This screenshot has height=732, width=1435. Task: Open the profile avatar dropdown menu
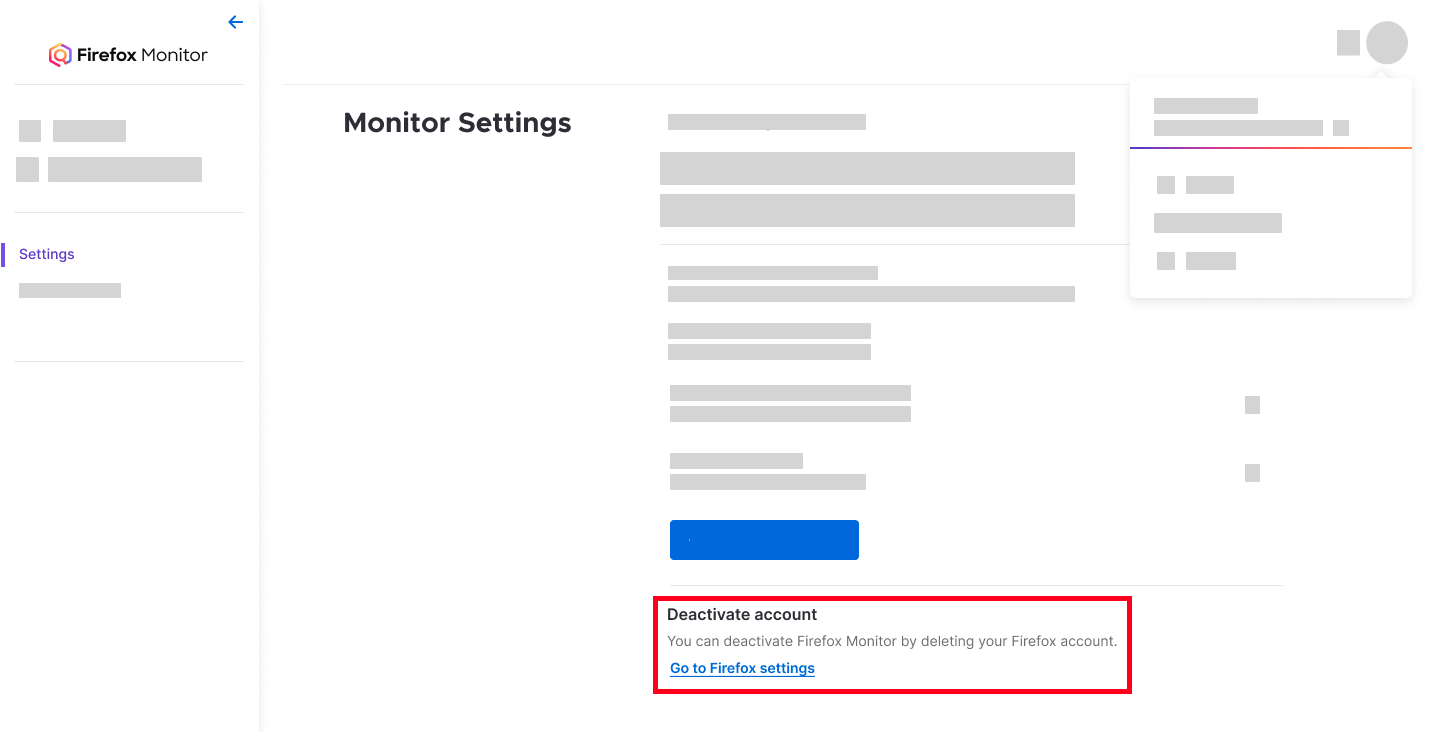(1385, 43)
